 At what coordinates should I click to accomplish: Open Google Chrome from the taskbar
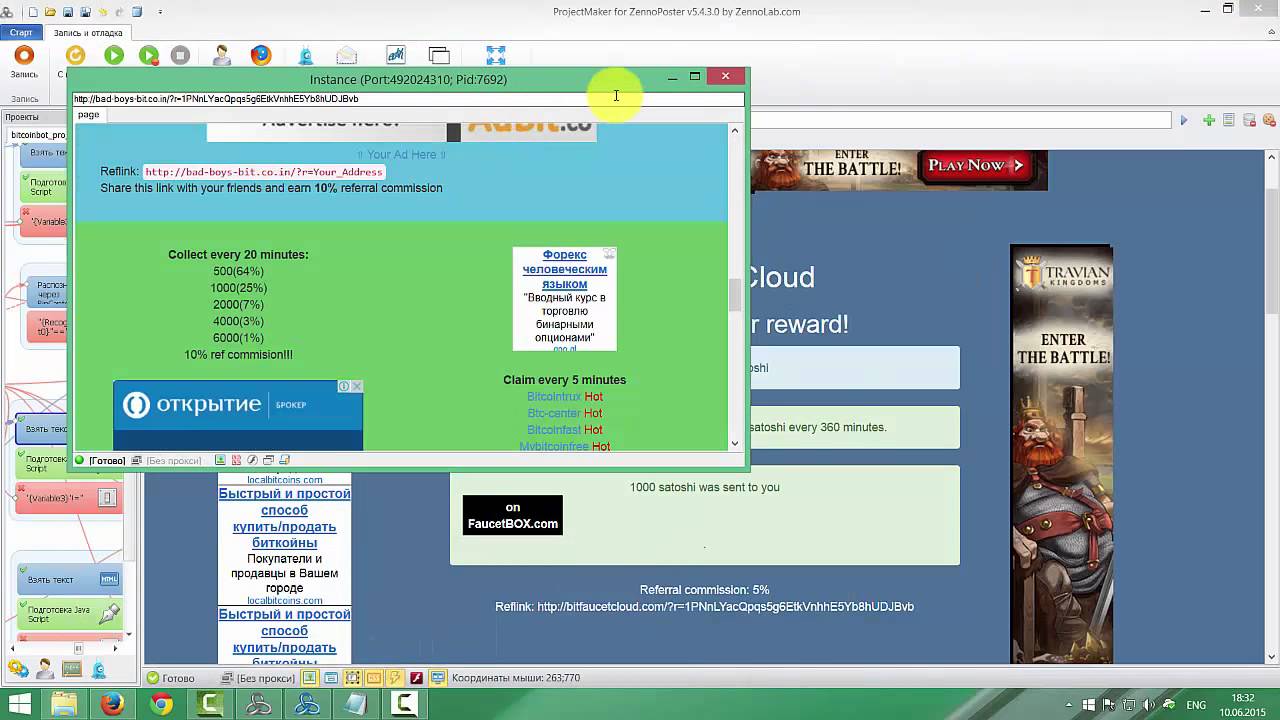click(x=161, y=705)
